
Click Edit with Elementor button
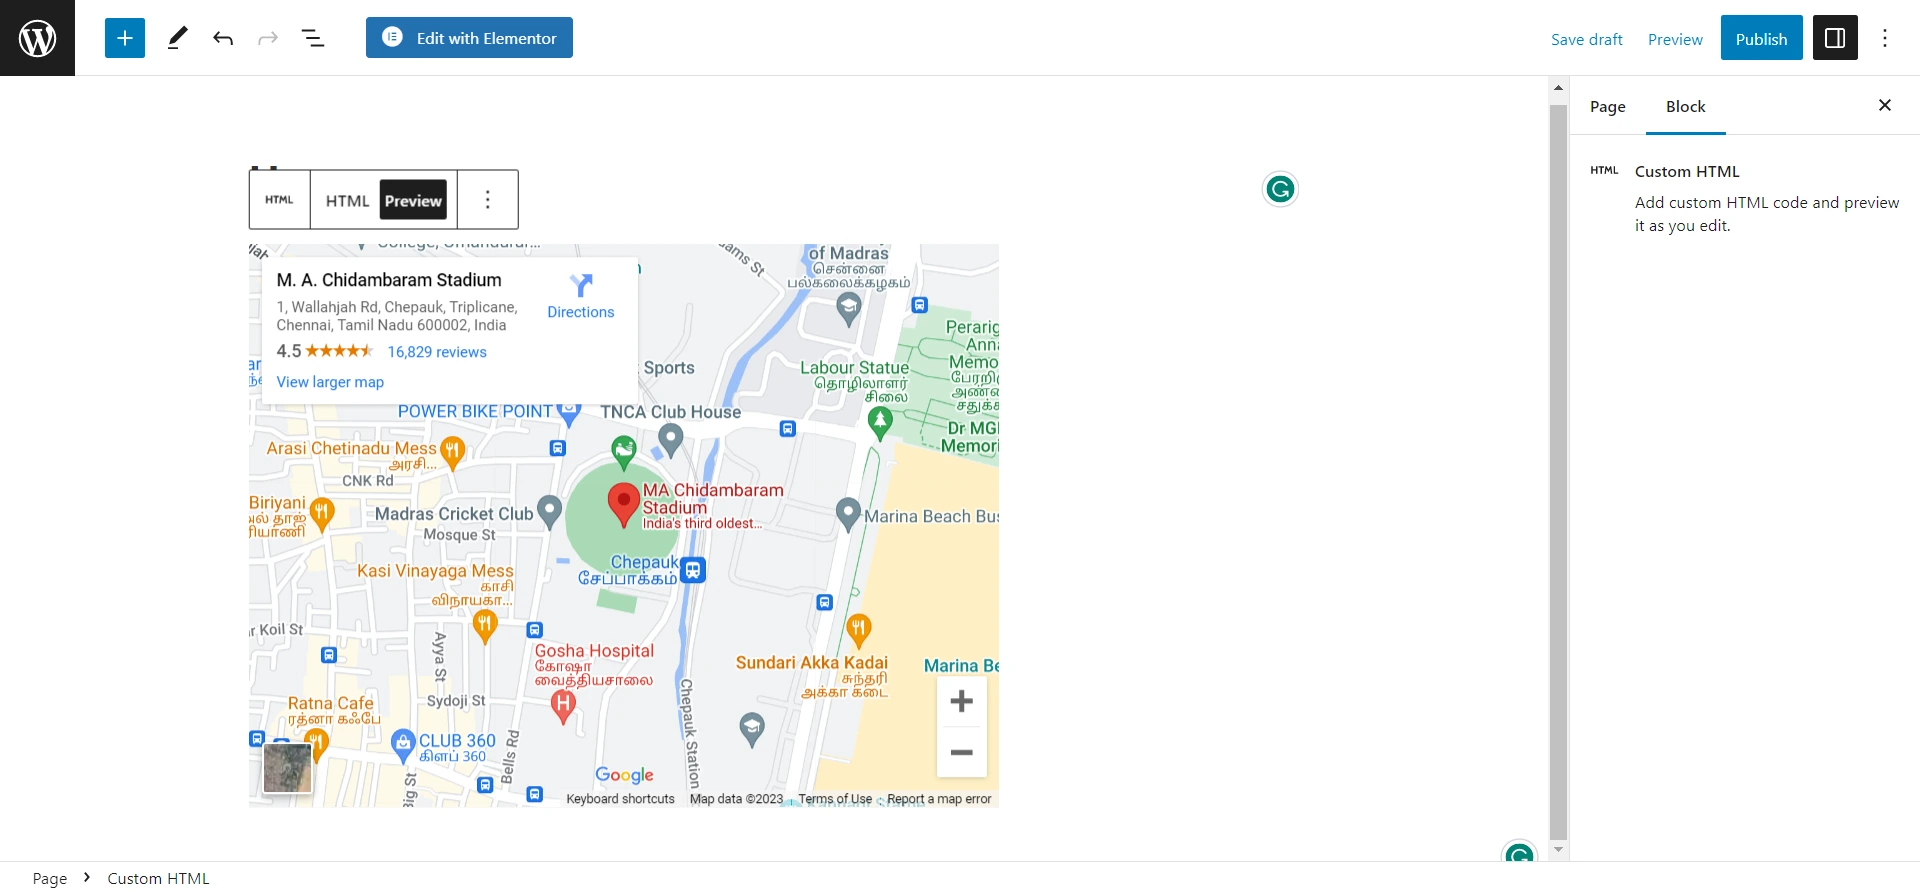pos(469,38)
